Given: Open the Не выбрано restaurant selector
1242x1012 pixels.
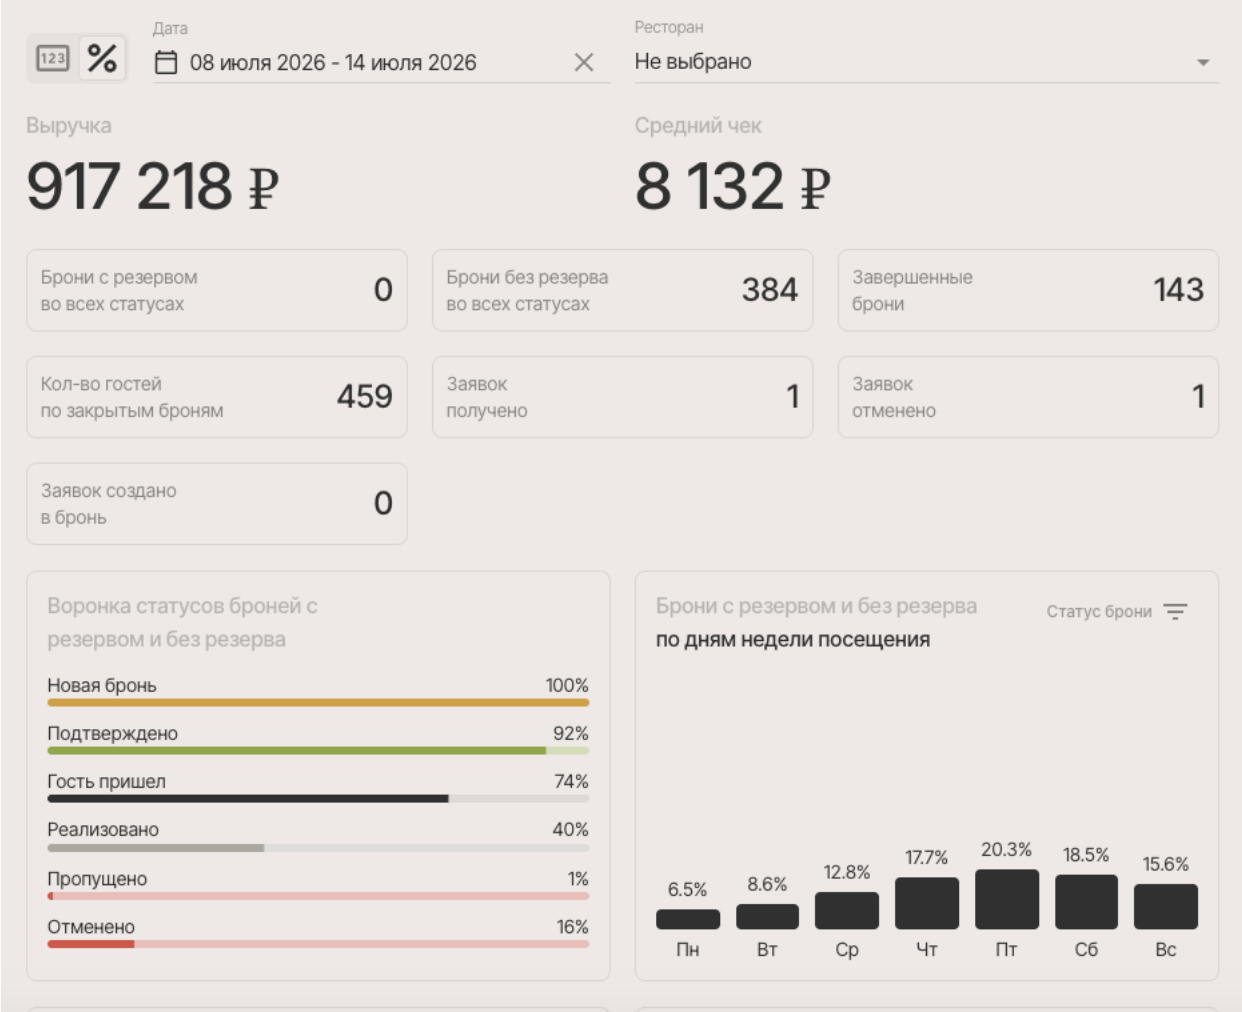Looking at the screenshot, I should click(x=926, y=62).
